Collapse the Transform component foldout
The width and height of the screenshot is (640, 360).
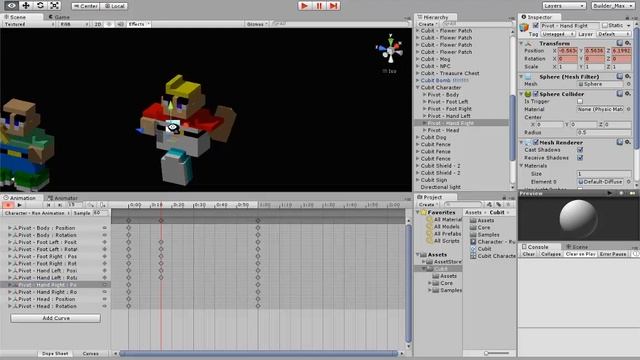[x=522, y=43]
